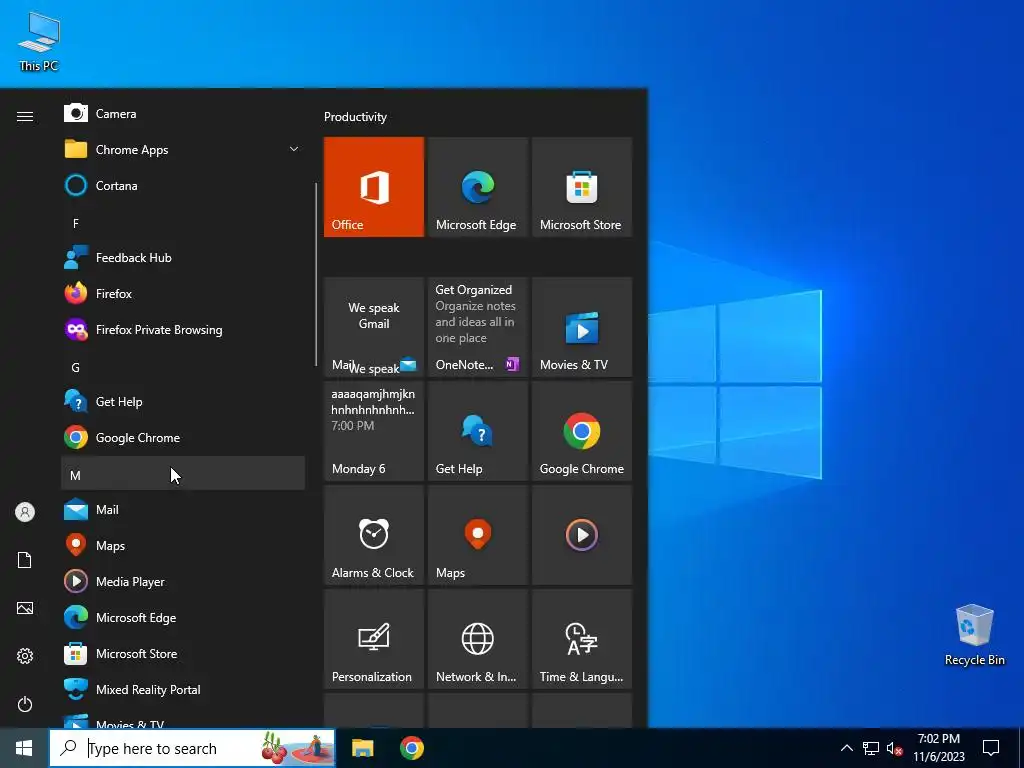Open Firefox Private Browsing
This screenshot has width=1024, height=768.
183,329
